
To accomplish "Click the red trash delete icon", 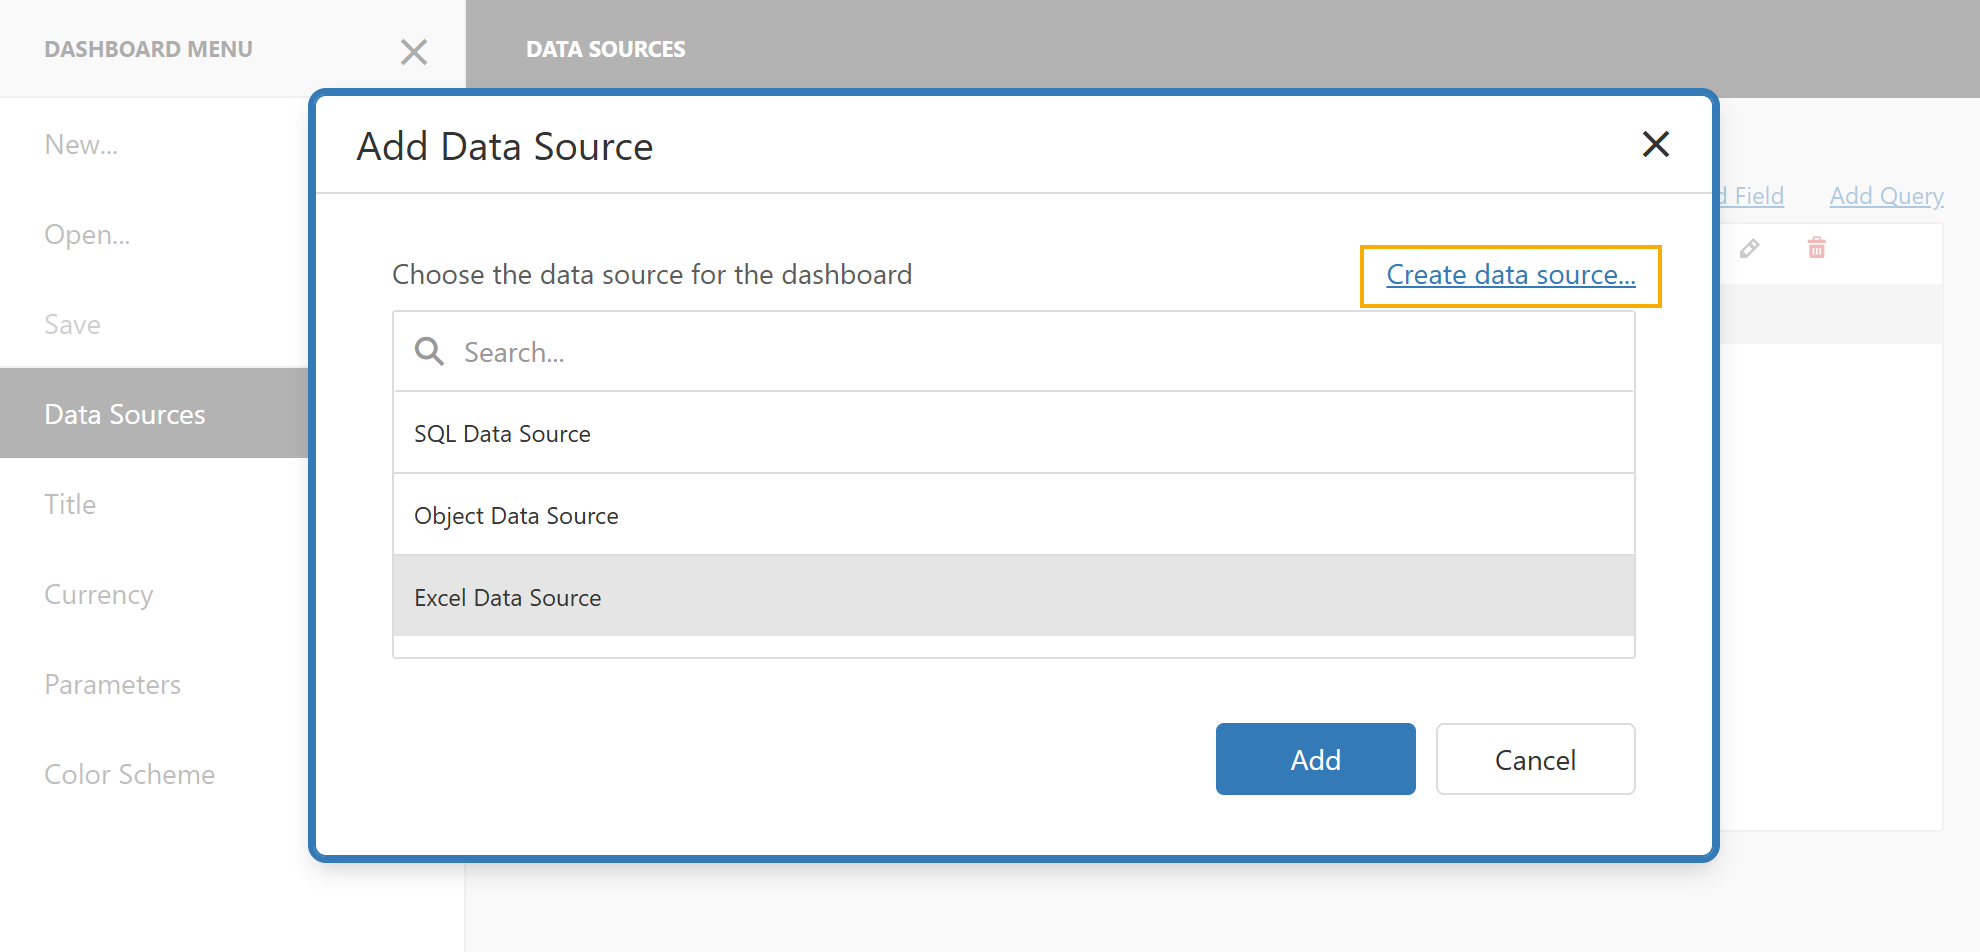I will [1816, 248].
